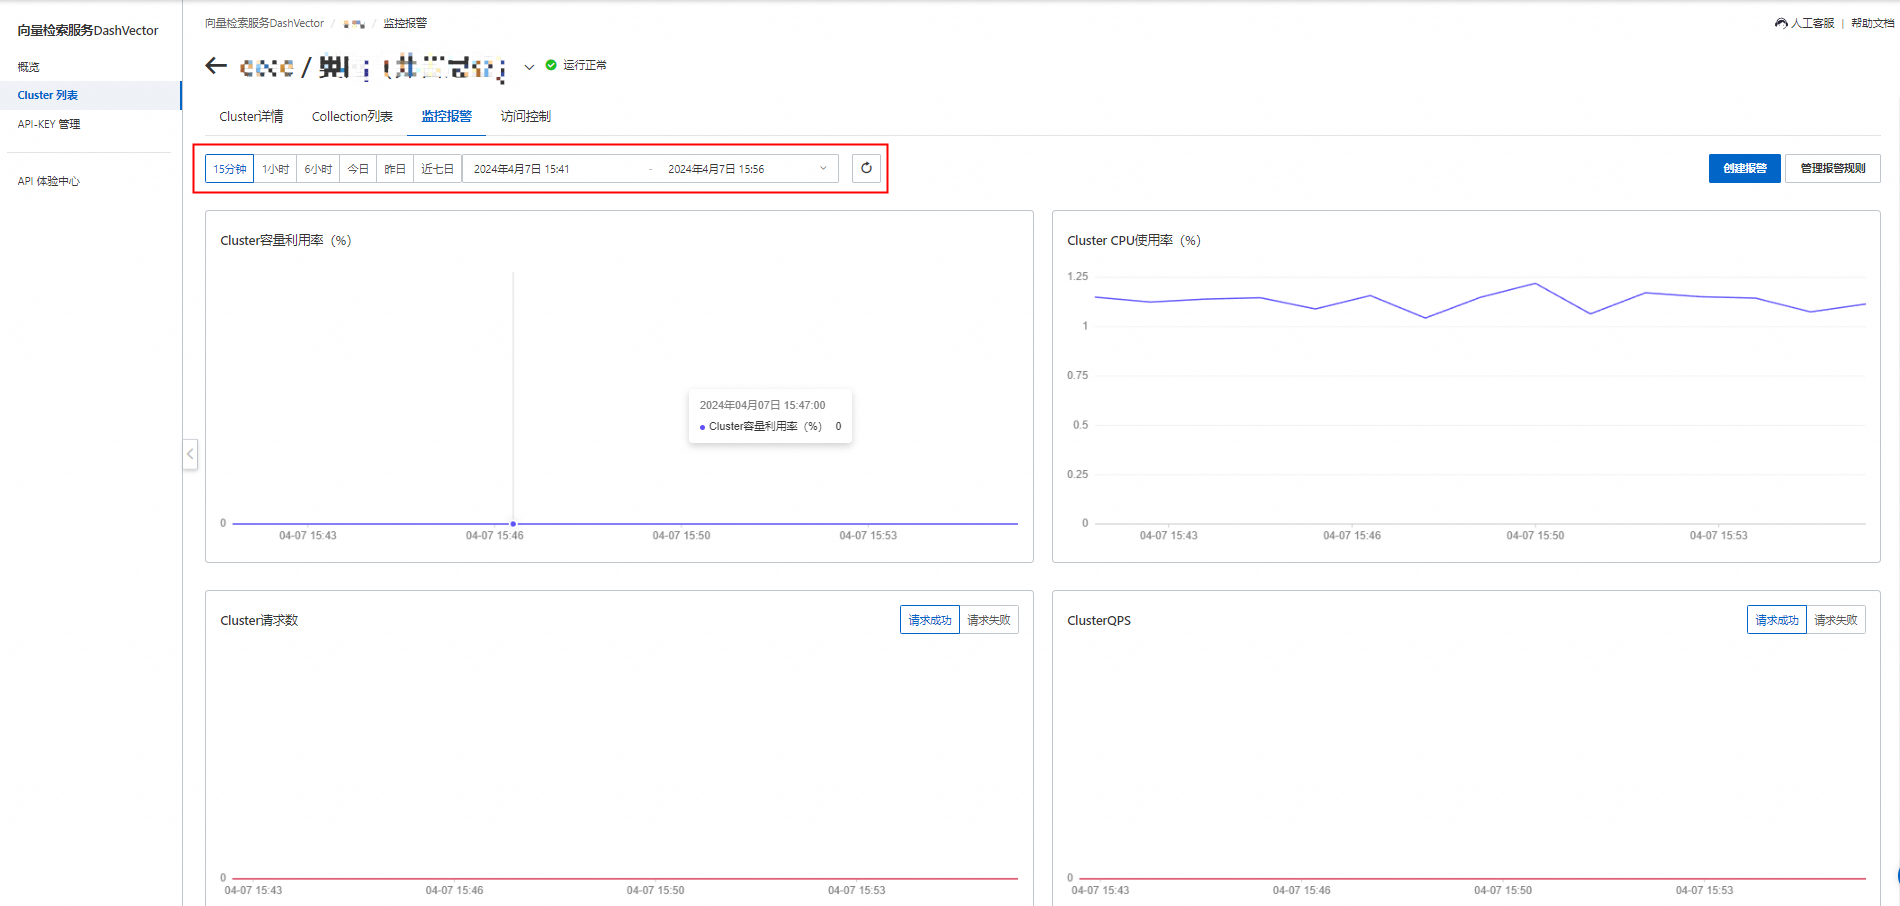
Task: Click the 管理报警规则 button
Action: tap(1832, 168)
